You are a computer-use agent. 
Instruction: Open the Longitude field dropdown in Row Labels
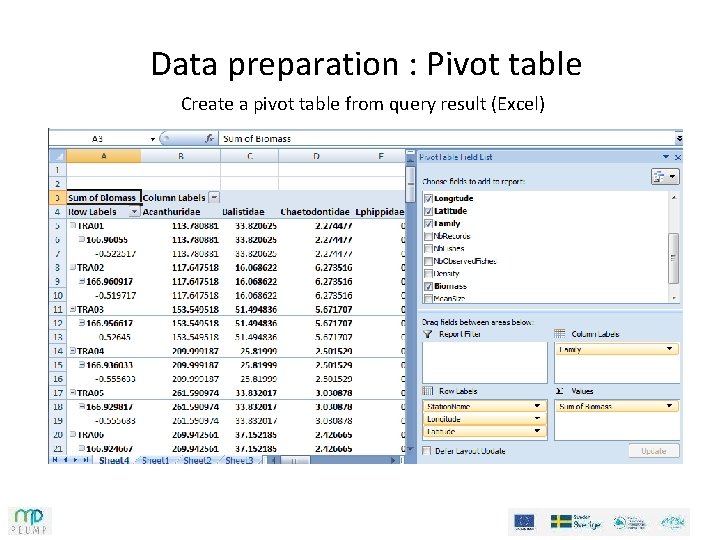coord(537,418)
